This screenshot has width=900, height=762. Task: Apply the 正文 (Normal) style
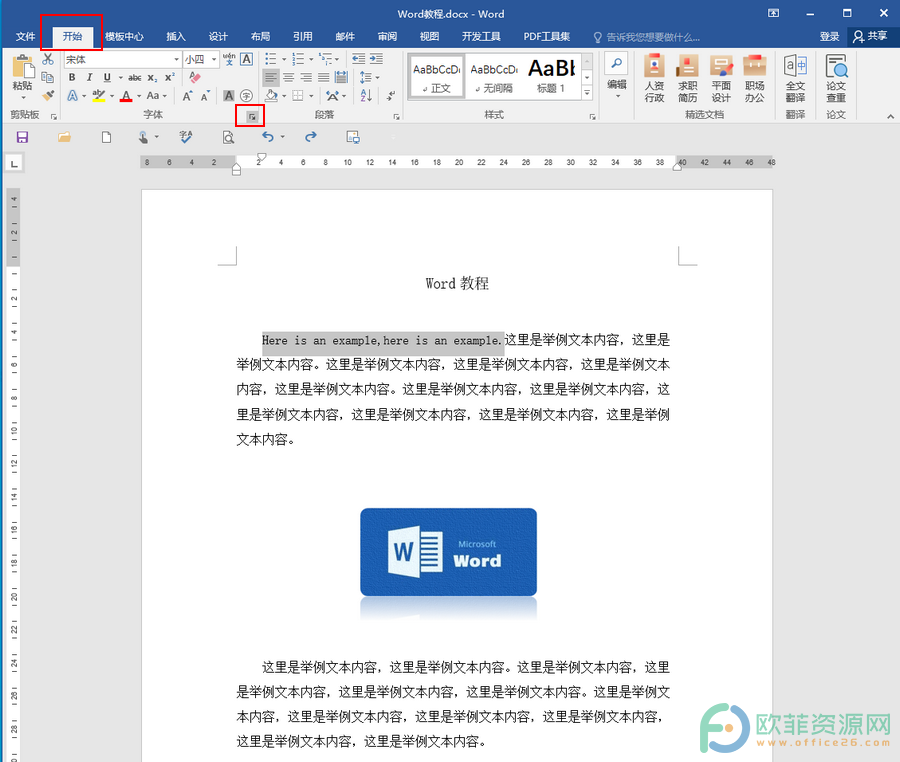437,77
